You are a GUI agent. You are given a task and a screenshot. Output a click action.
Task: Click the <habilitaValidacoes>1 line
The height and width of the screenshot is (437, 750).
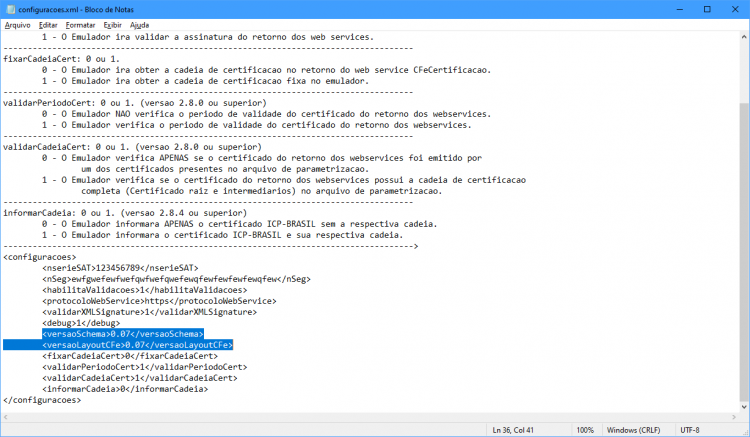click(144, 290)
